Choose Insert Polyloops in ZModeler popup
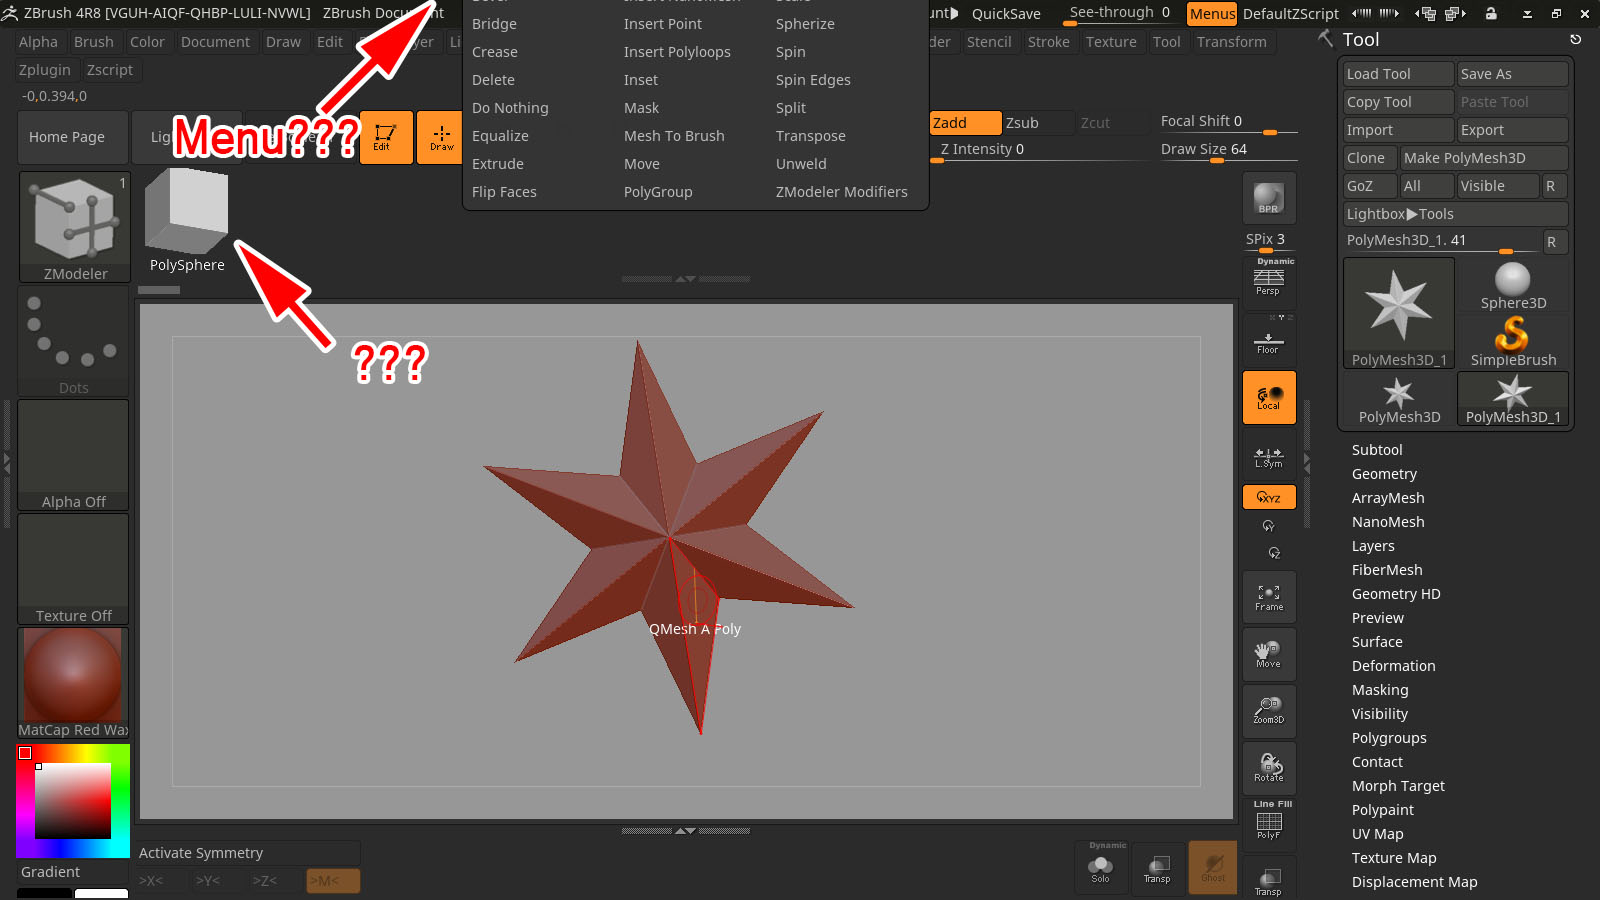Viewport: 1600px width, 900px height. point(677,52)
